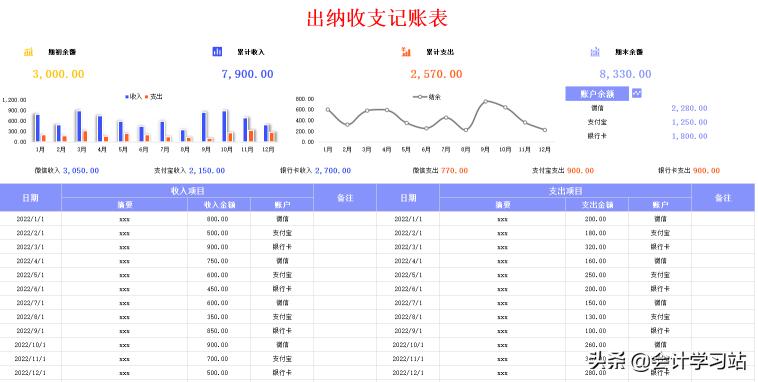Select expense amount cell 180.00
Image resolution: width=758 pixels, height=382 pixels.
click(x=596, y=233)
